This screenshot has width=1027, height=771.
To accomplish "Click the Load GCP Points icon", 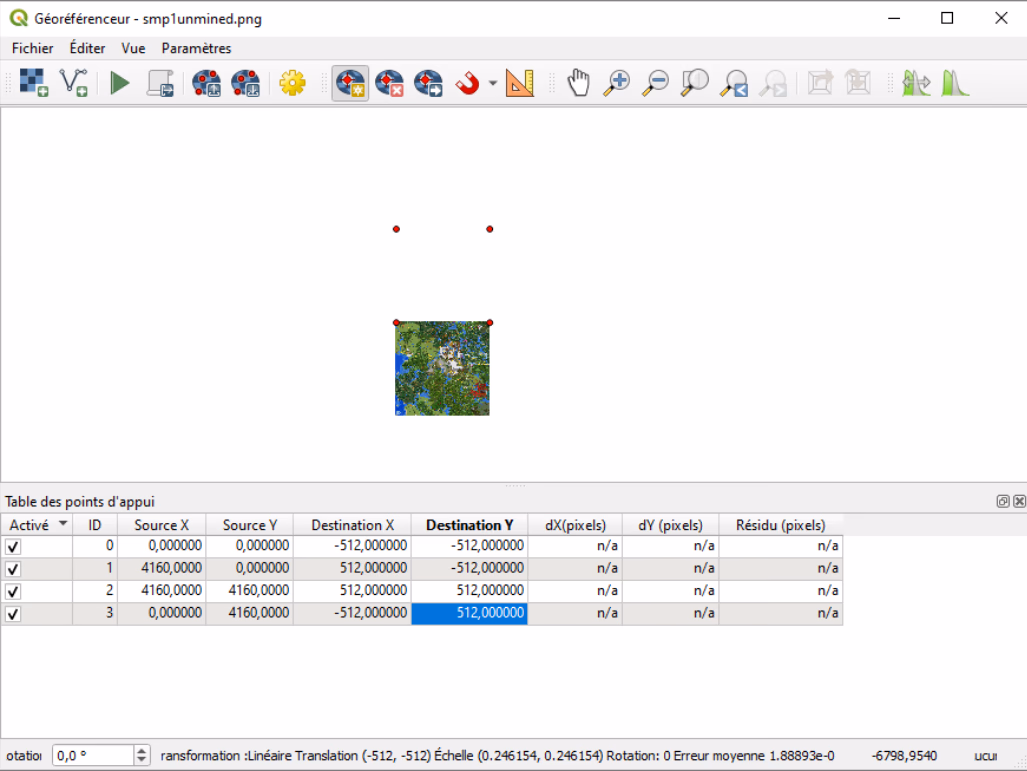I will (x=207, y=83).
